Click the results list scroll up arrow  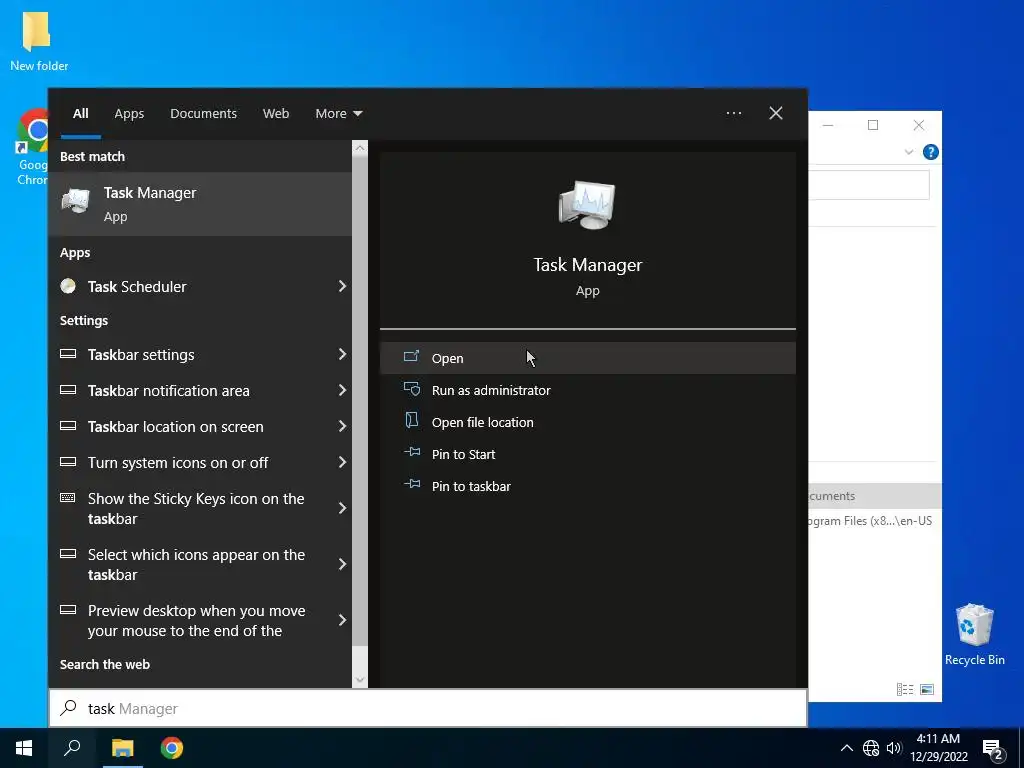coord(360,148)
